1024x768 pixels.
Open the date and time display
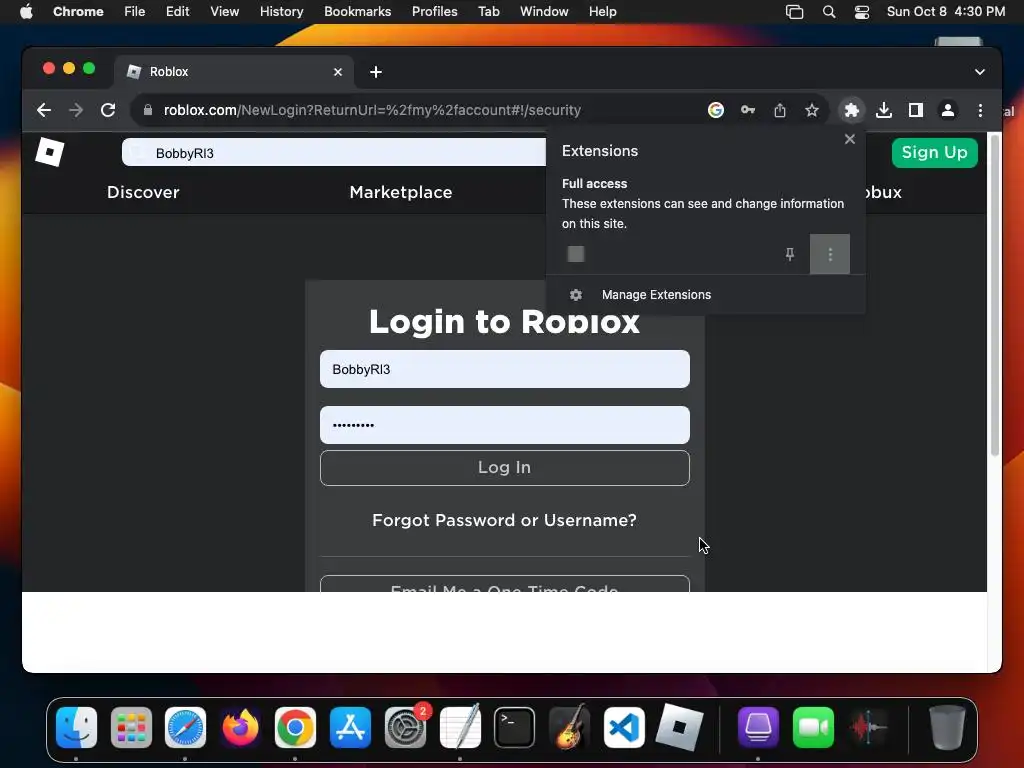946,11
